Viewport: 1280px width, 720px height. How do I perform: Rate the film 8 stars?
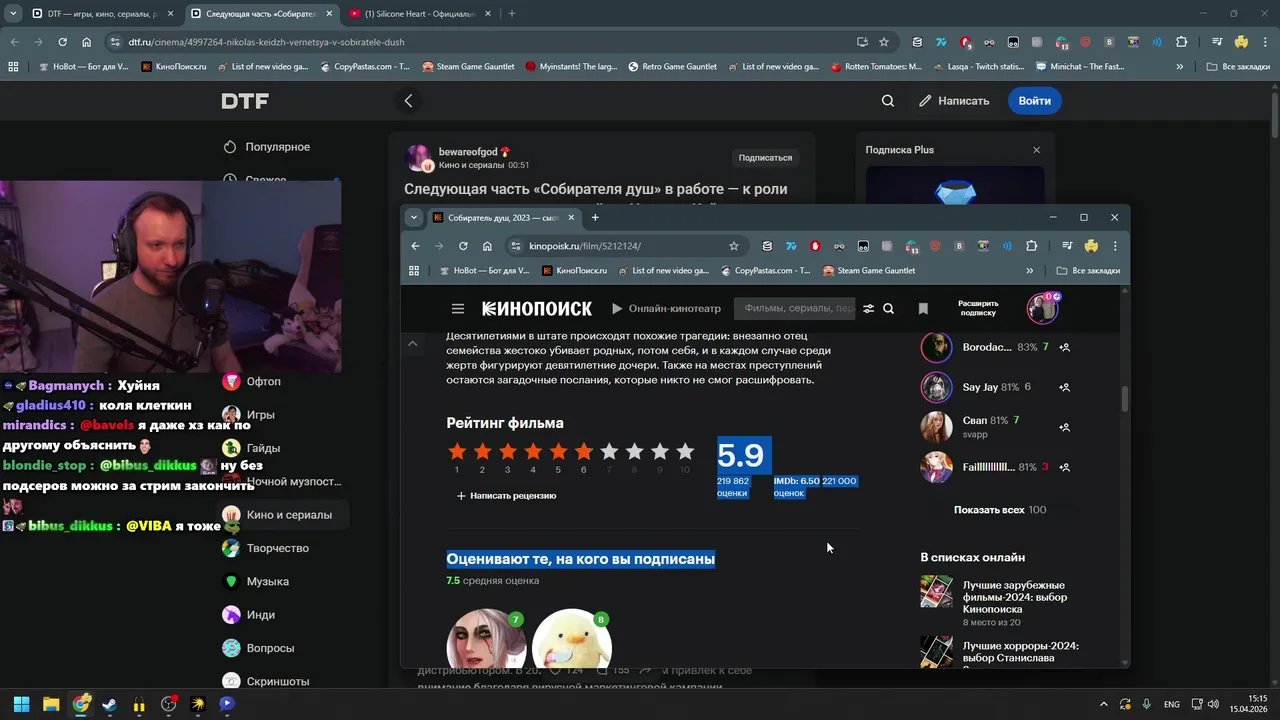[634, 452]
